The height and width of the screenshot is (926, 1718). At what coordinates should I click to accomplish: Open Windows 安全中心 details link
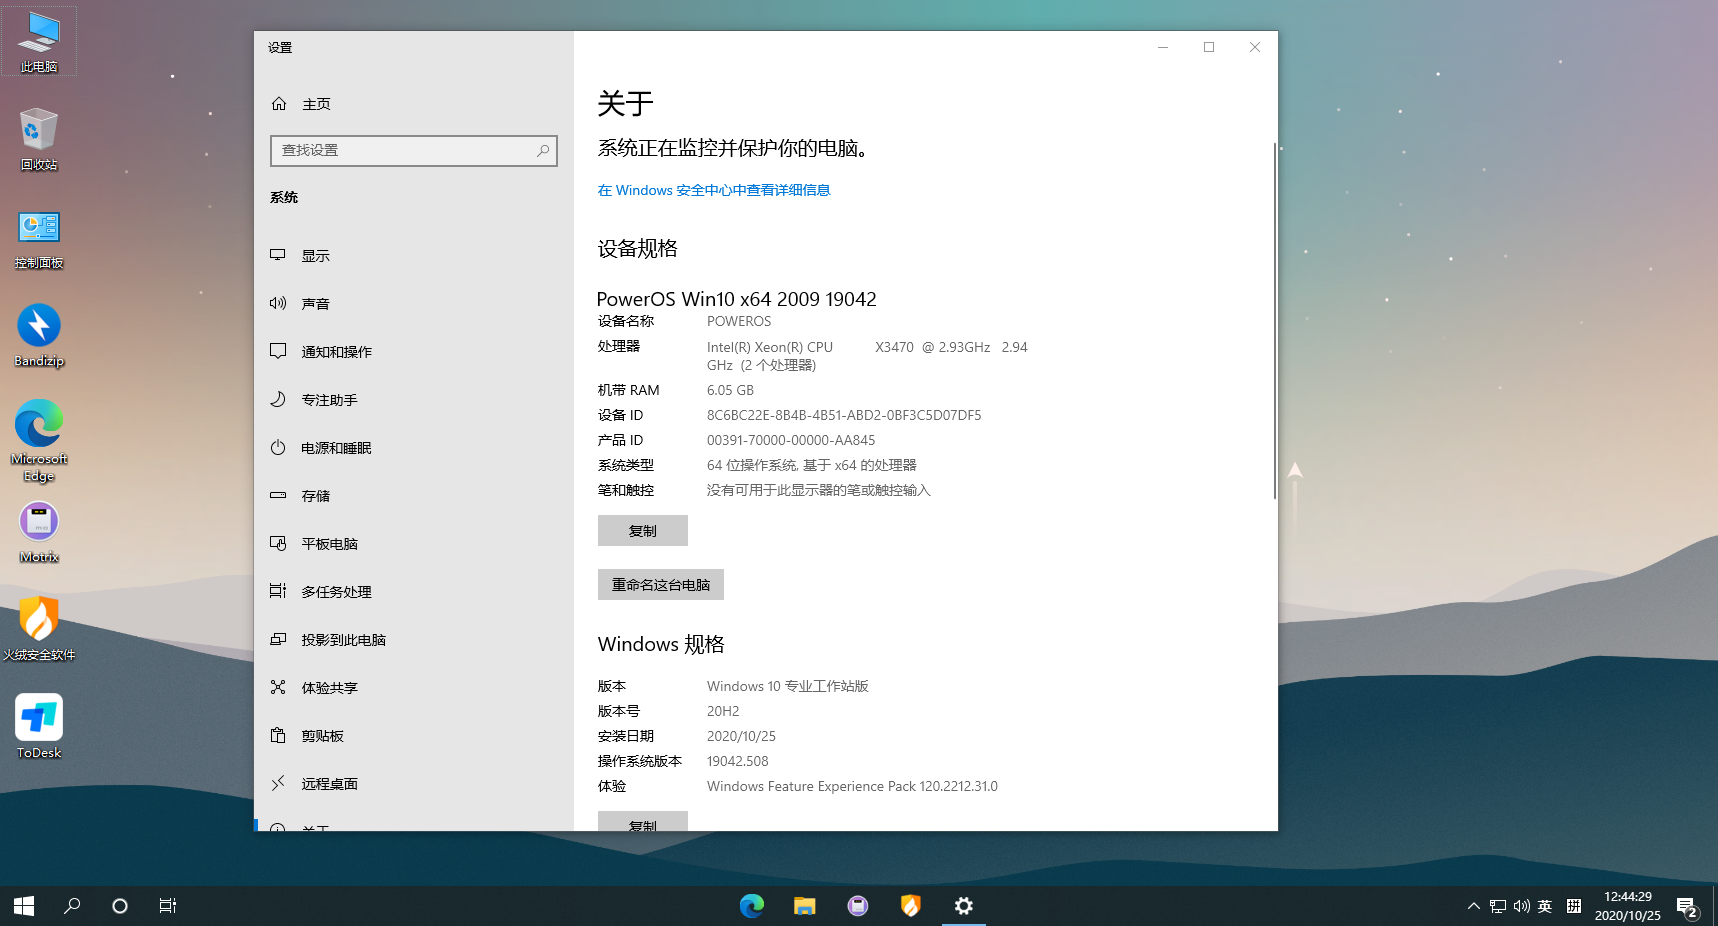714,190
